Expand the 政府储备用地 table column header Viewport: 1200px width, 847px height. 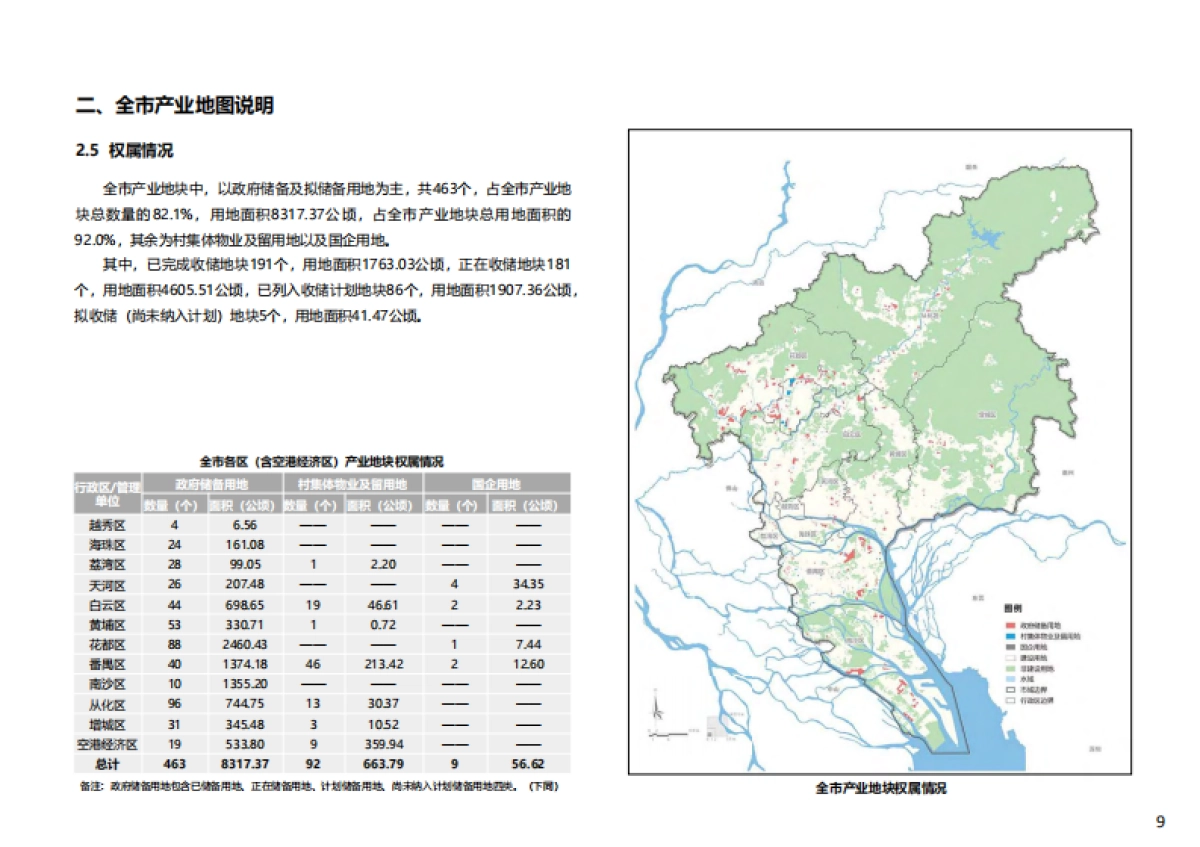[211, 484]
